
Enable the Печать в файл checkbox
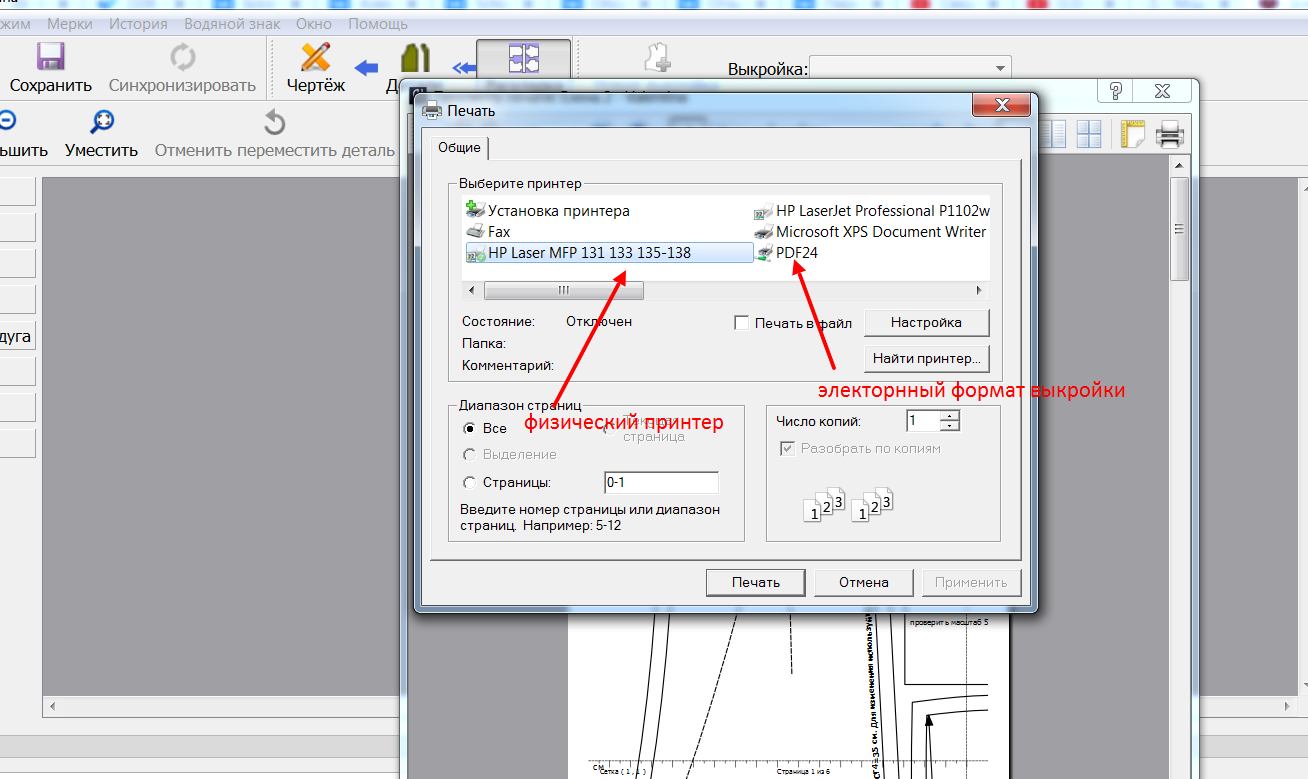click(742, 323)
